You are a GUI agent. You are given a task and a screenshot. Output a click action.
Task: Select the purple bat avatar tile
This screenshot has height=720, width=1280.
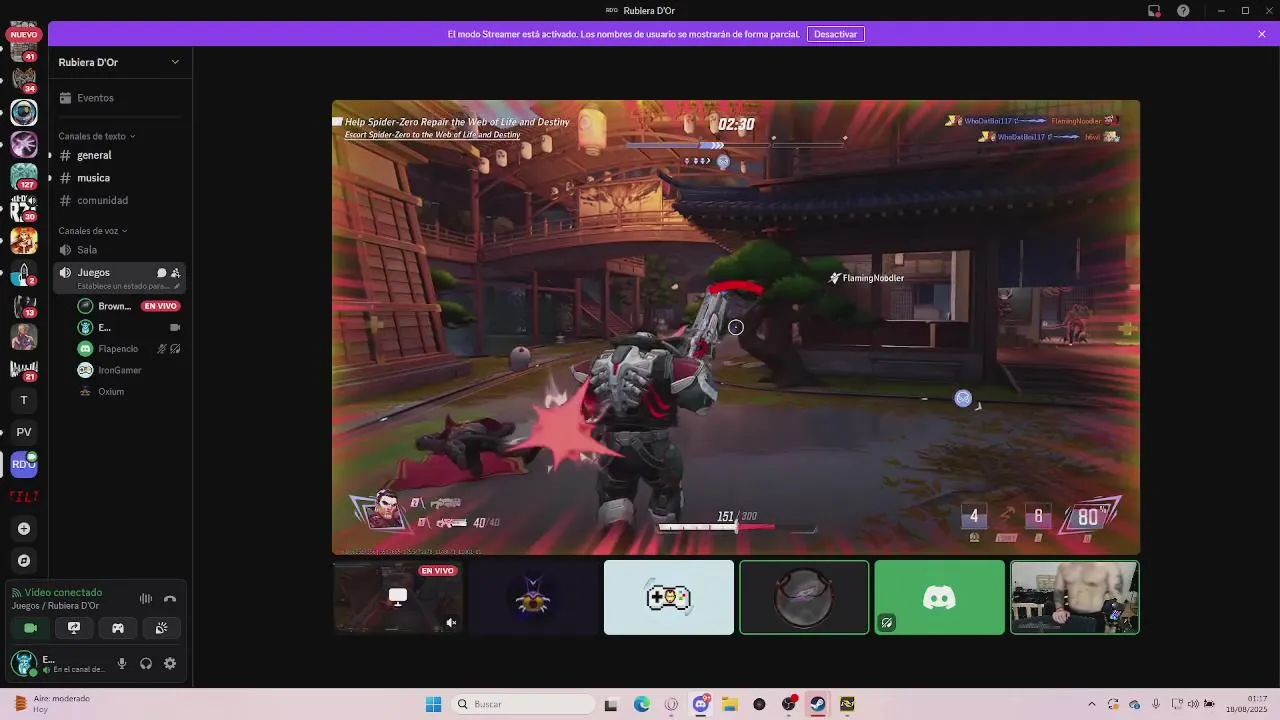[x=533, y=597]
